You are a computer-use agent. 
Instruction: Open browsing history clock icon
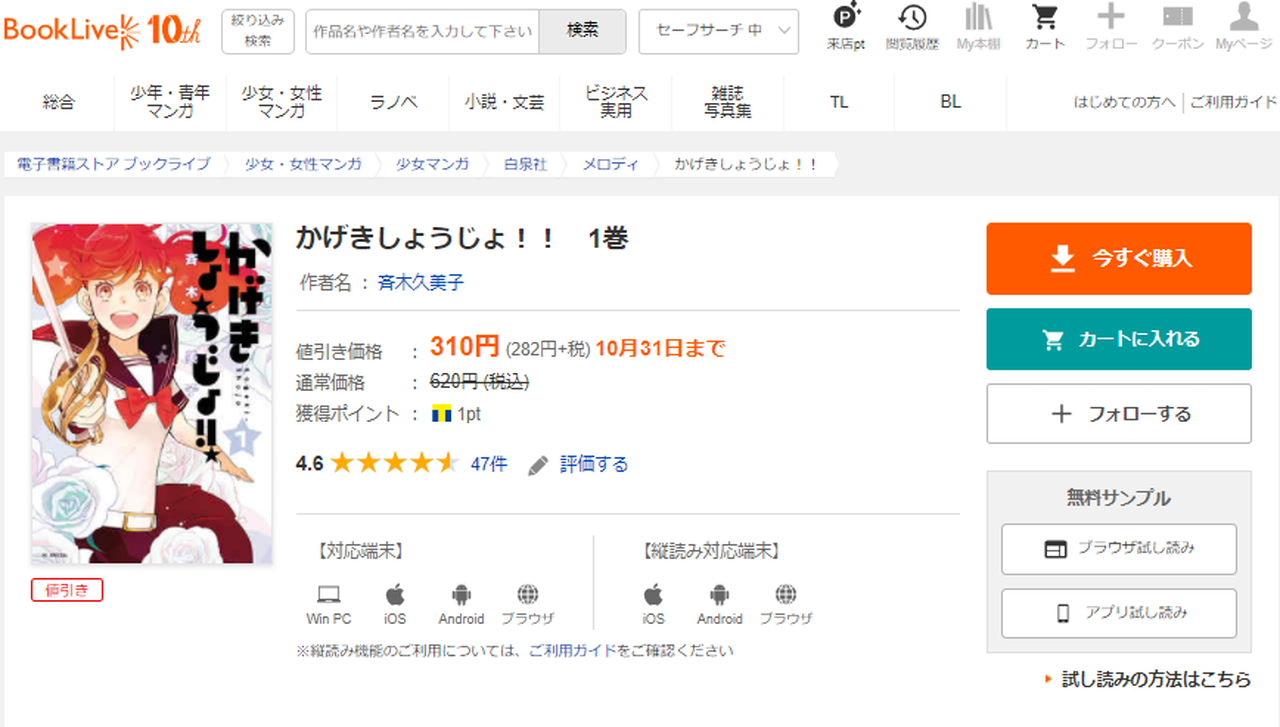coord(911,27)
